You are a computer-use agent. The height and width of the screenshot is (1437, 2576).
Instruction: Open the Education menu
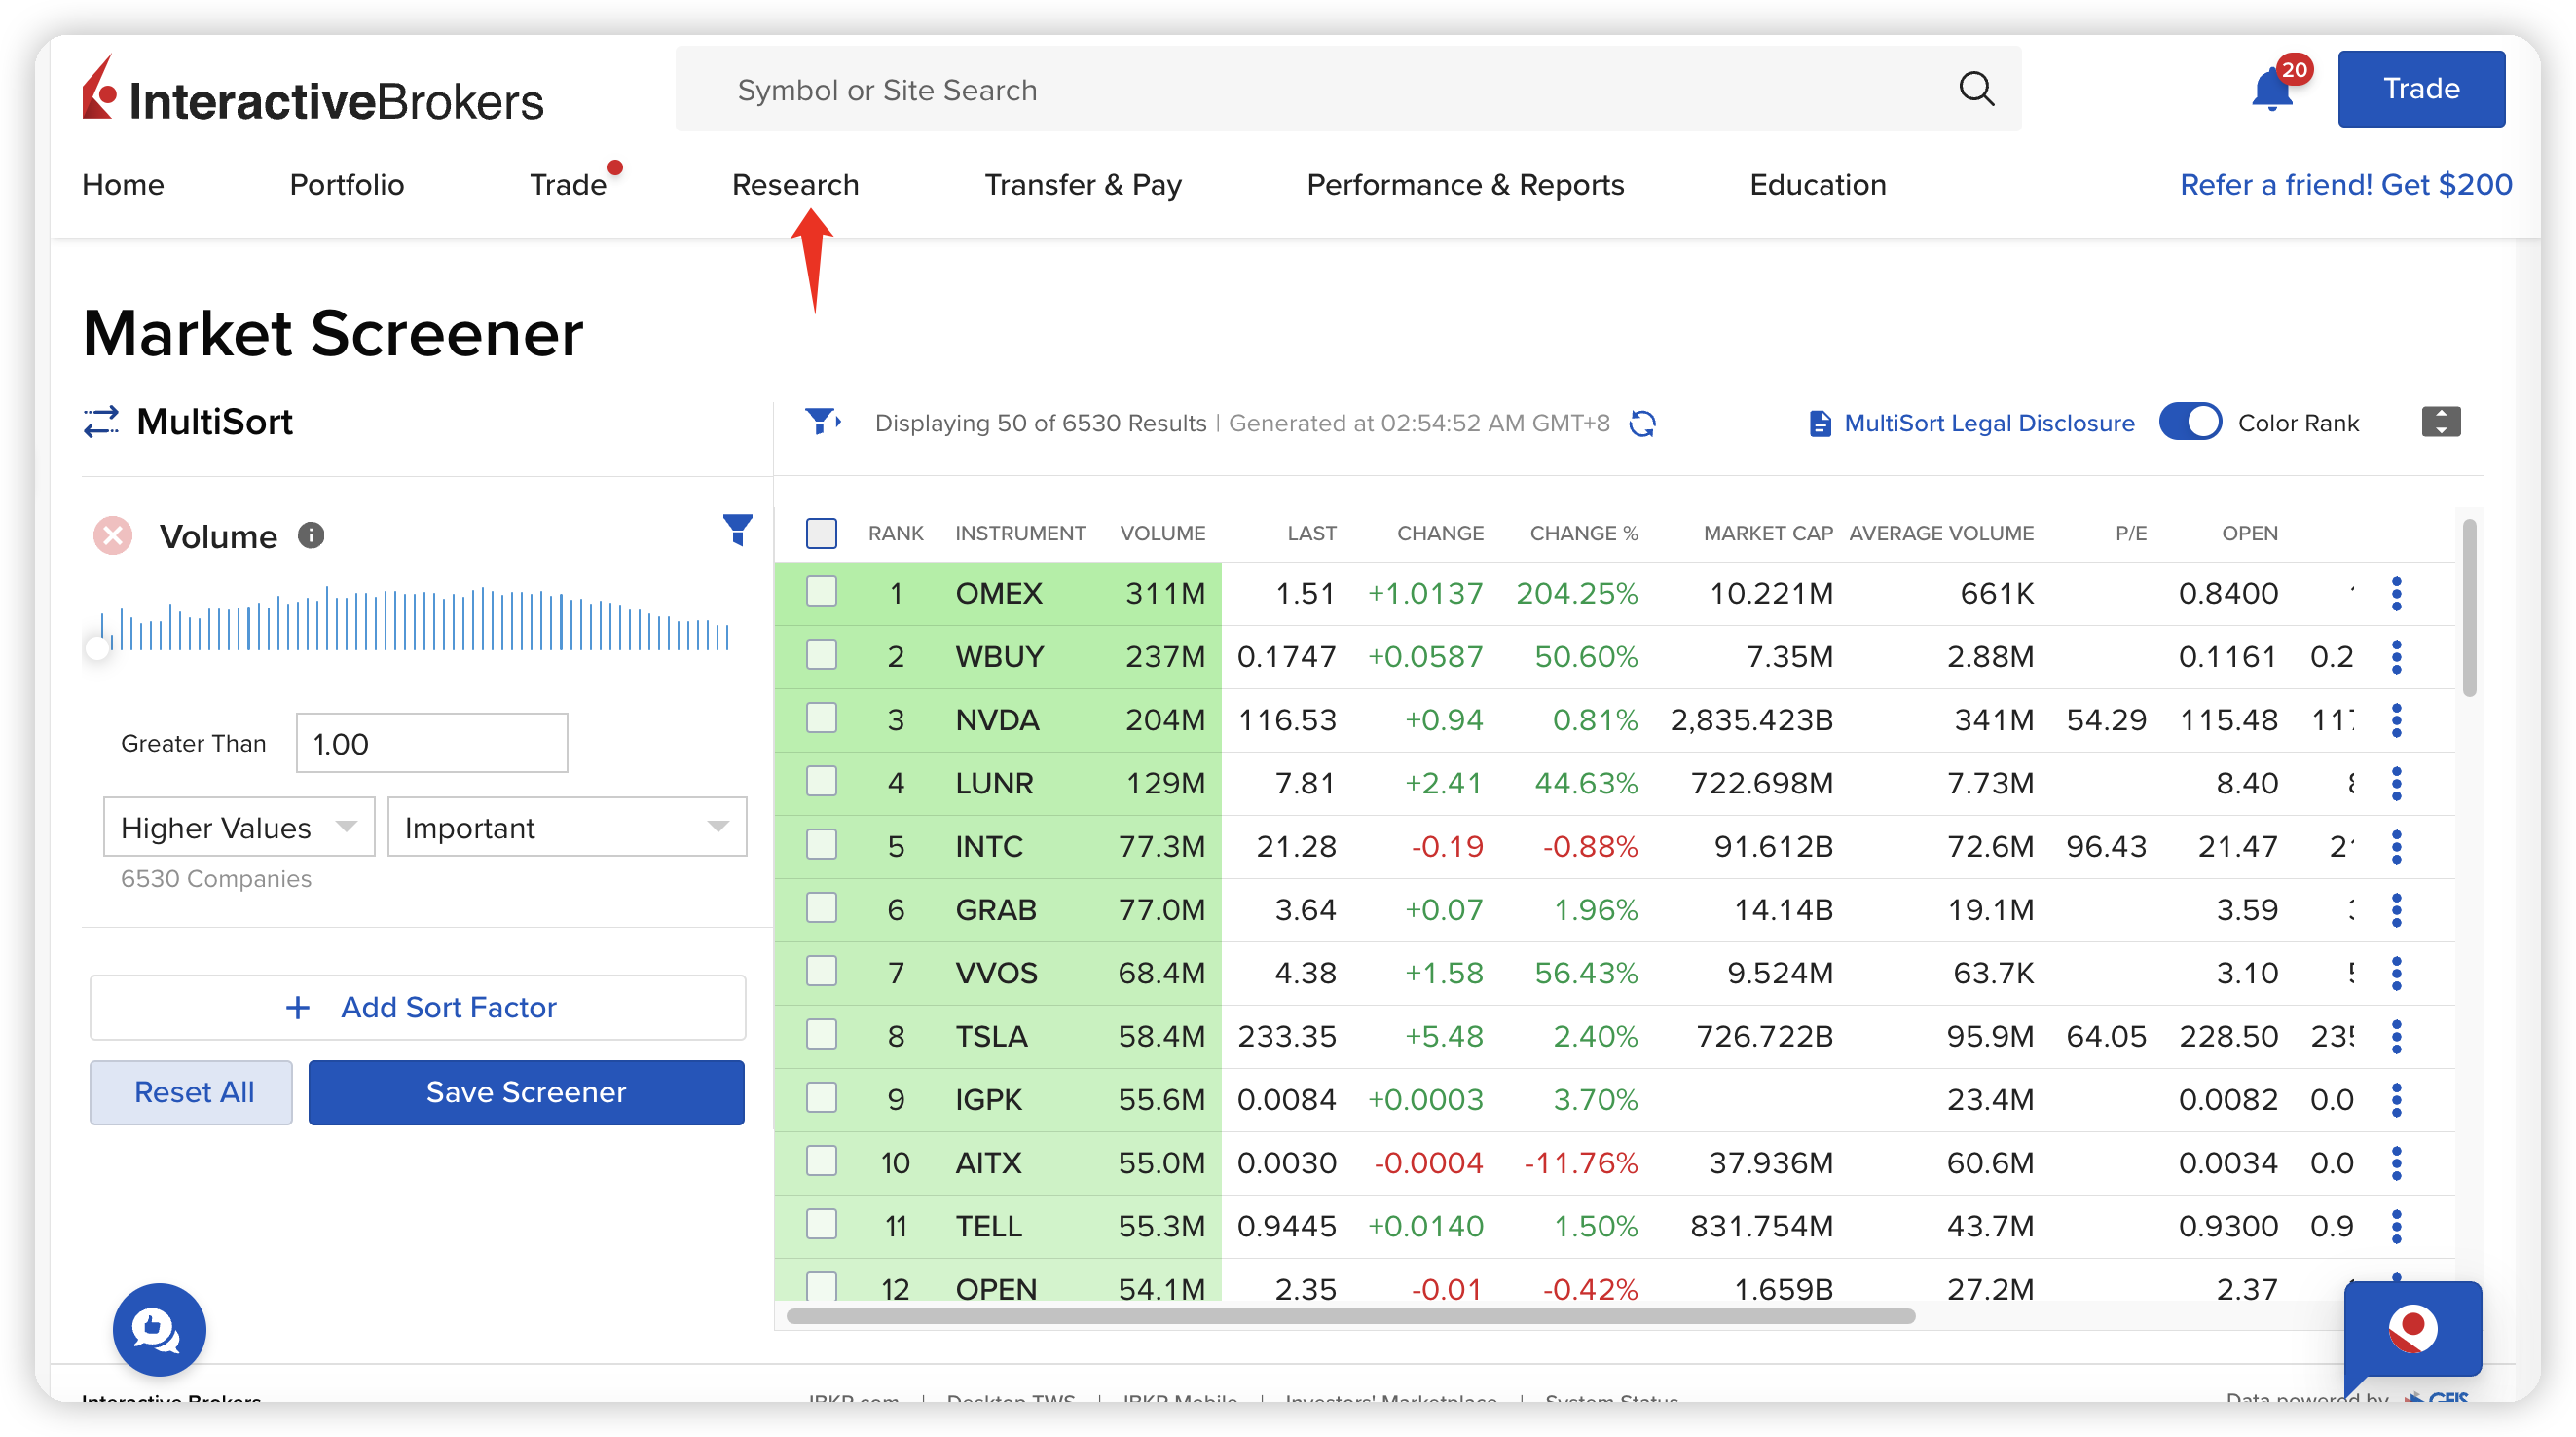(1817, 185)
